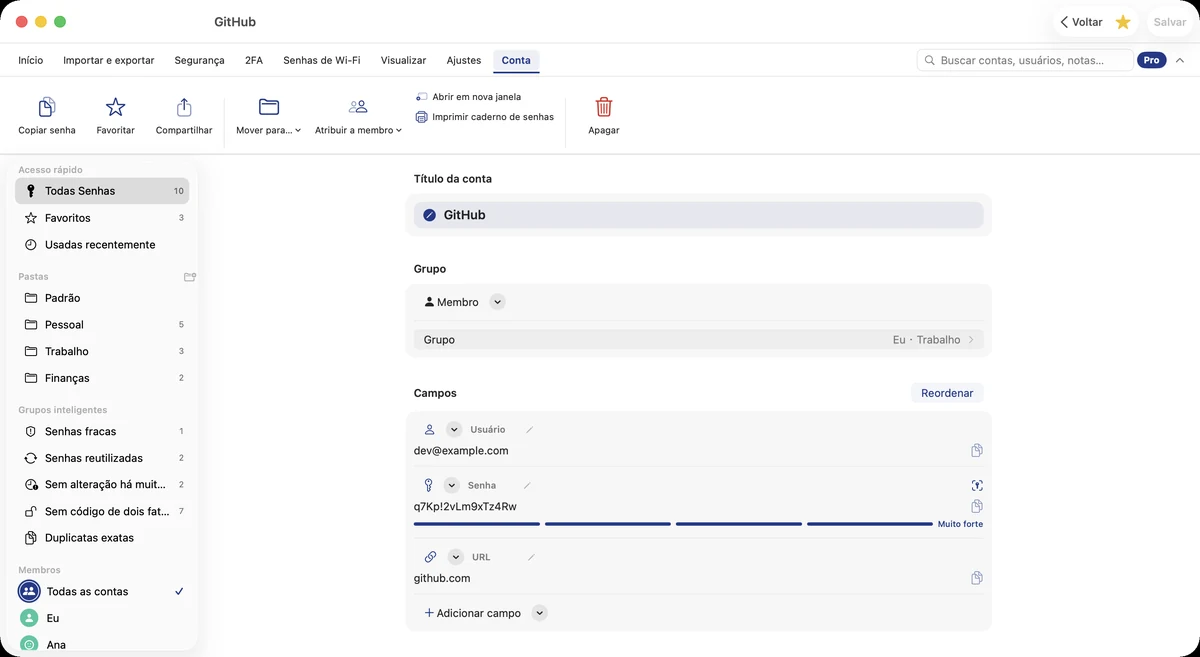This screenshot has width=1200, height=657.
Task: Open the Atribuir a membro dropdown
Action: (358, 115)
